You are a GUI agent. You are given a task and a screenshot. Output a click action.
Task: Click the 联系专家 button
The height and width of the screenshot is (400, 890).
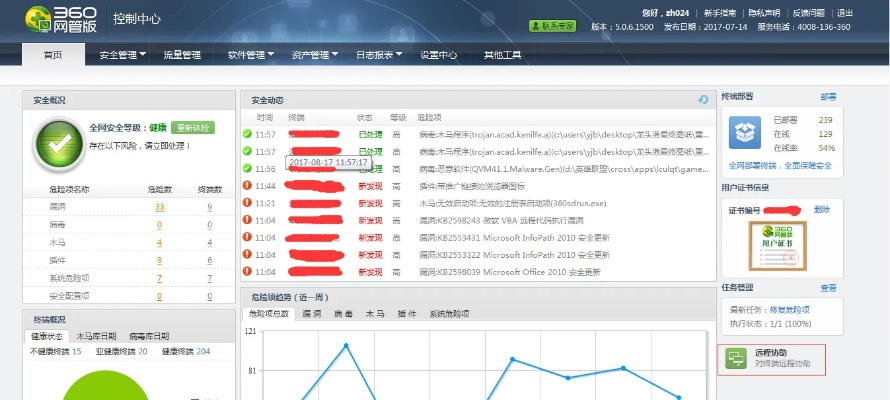click(x=553, y=25)
